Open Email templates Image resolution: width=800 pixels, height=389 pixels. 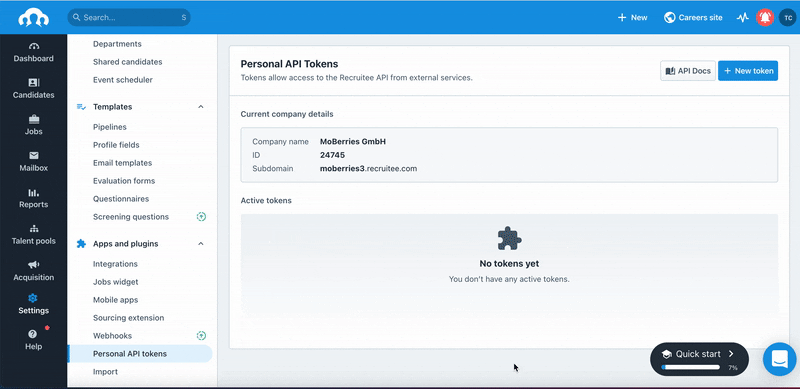pos(122,163)
